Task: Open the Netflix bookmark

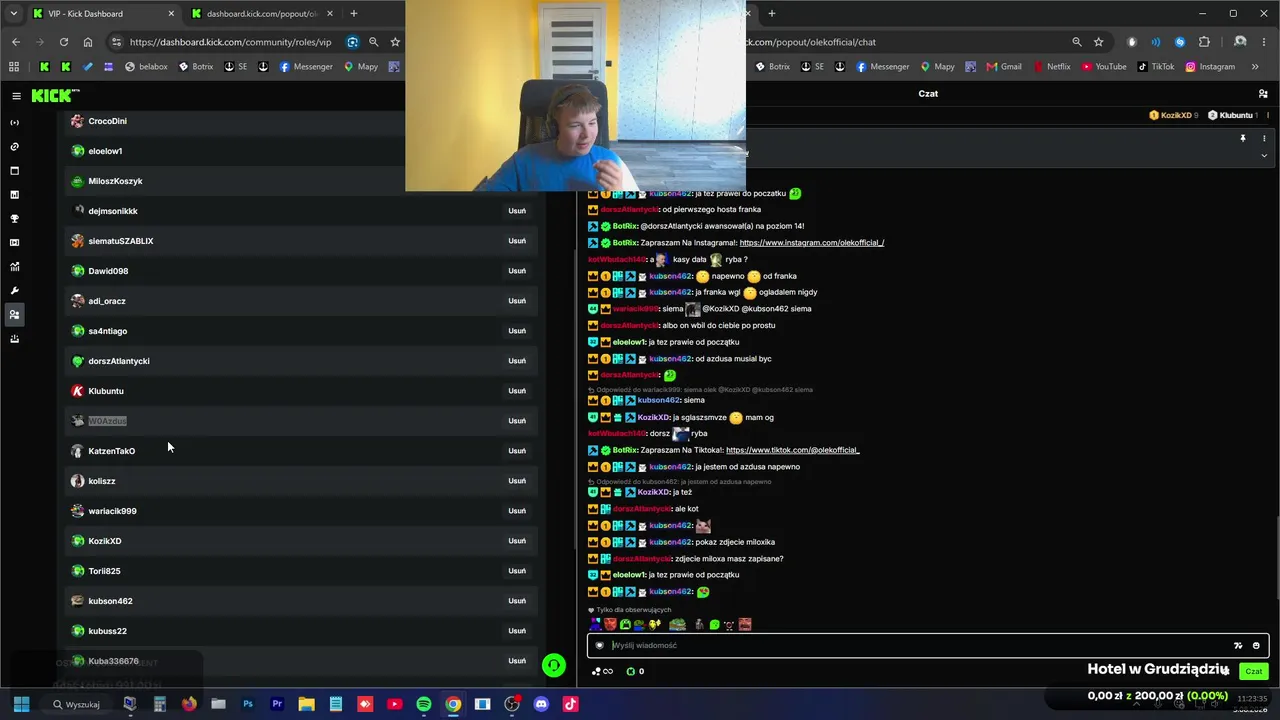Action: (x=1051, y=67)
